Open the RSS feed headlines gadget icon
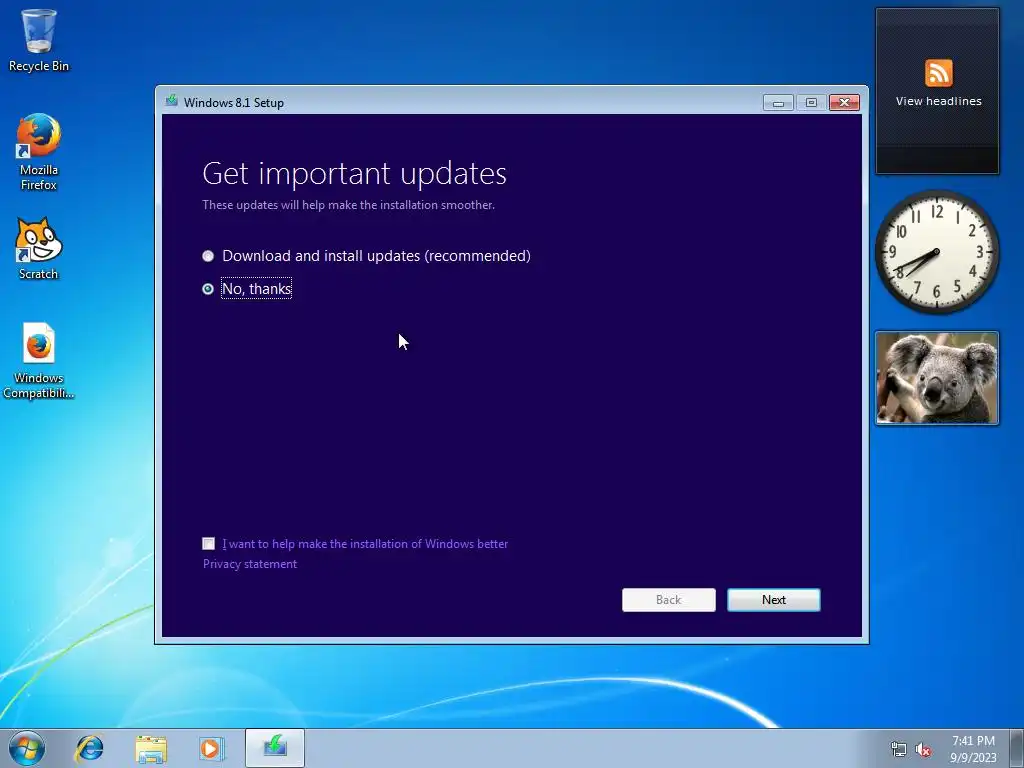The width and height of the screenshot is (1024, 768). click(x=938, y=72)
